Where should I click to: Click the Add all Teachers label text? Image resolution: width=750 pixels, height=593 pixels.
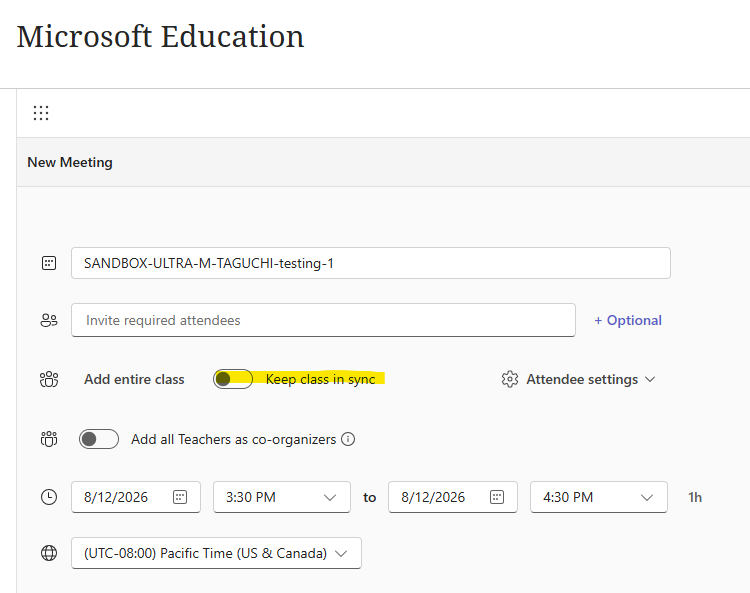point(234,439)
